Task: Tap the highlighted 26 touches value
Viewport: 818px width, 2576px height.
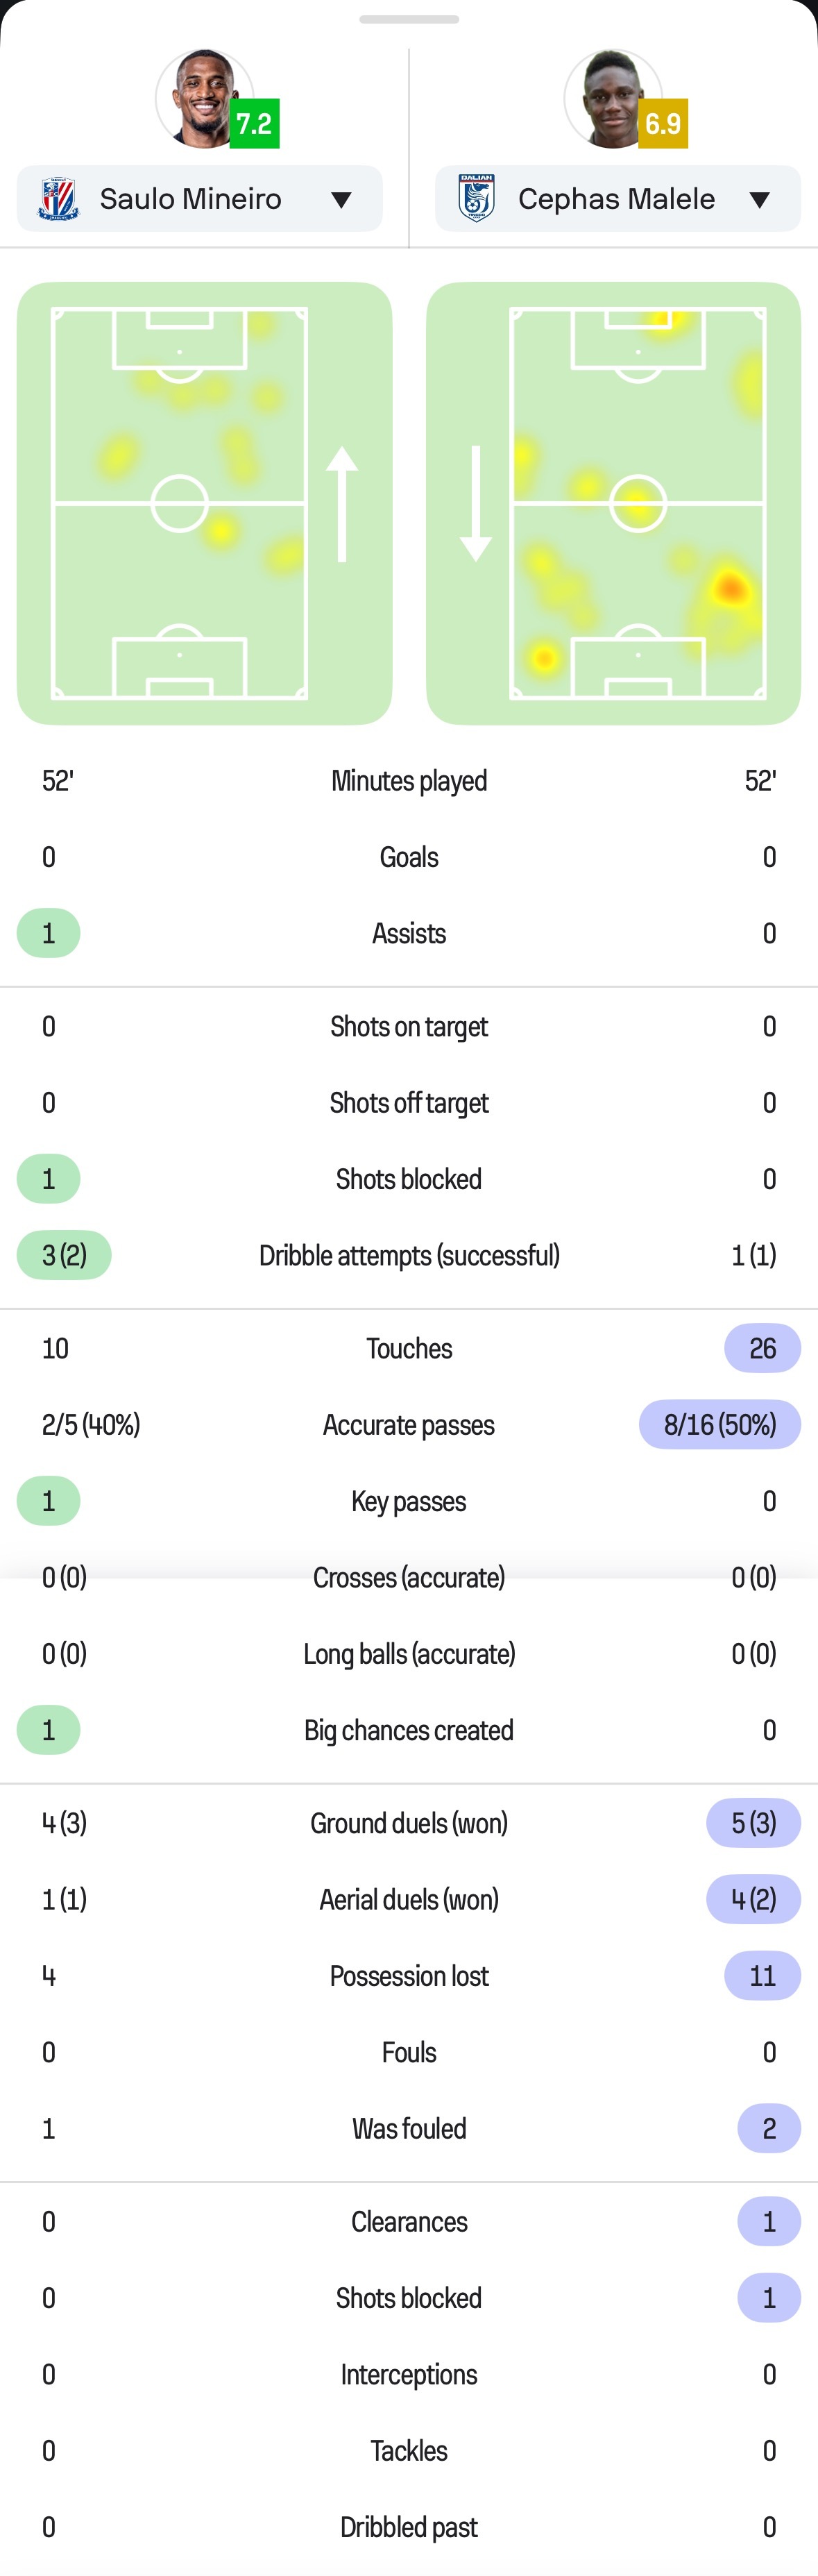Action: (762, 1348)
